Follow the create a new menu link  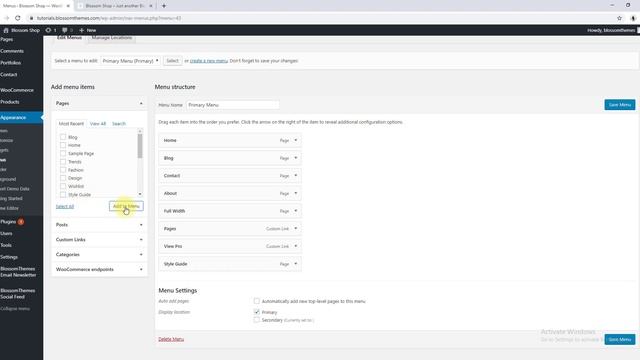209,61
